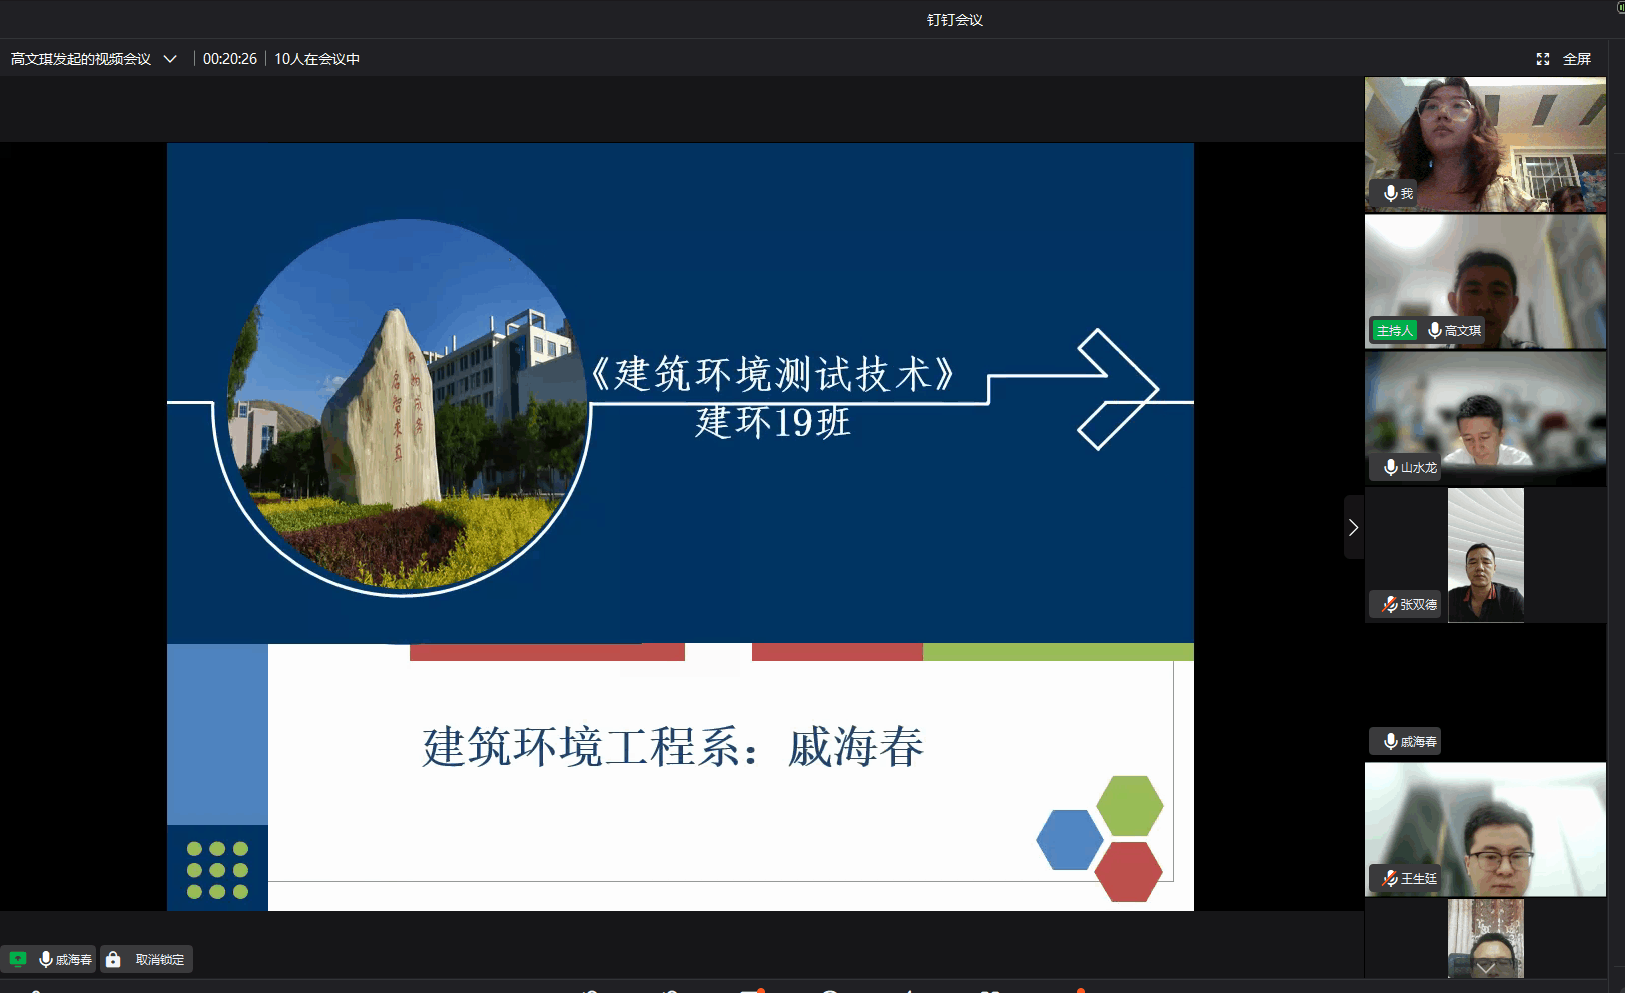Click the 取消锁定 unlock button
The width and height of the screenshot is (1625, 993).
coord(159,960)
